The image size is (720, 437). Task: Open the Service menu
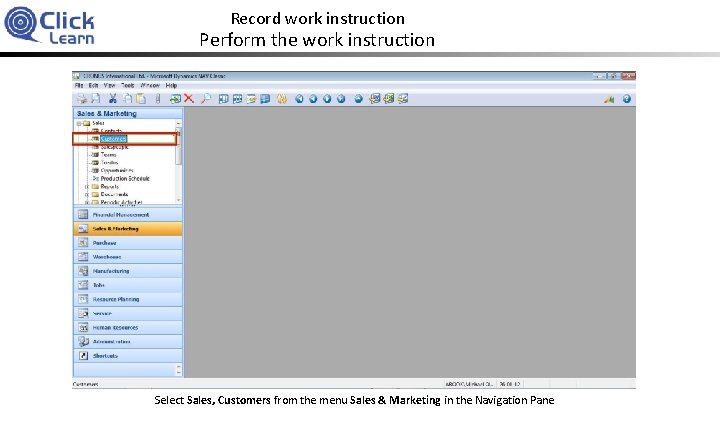128,314
